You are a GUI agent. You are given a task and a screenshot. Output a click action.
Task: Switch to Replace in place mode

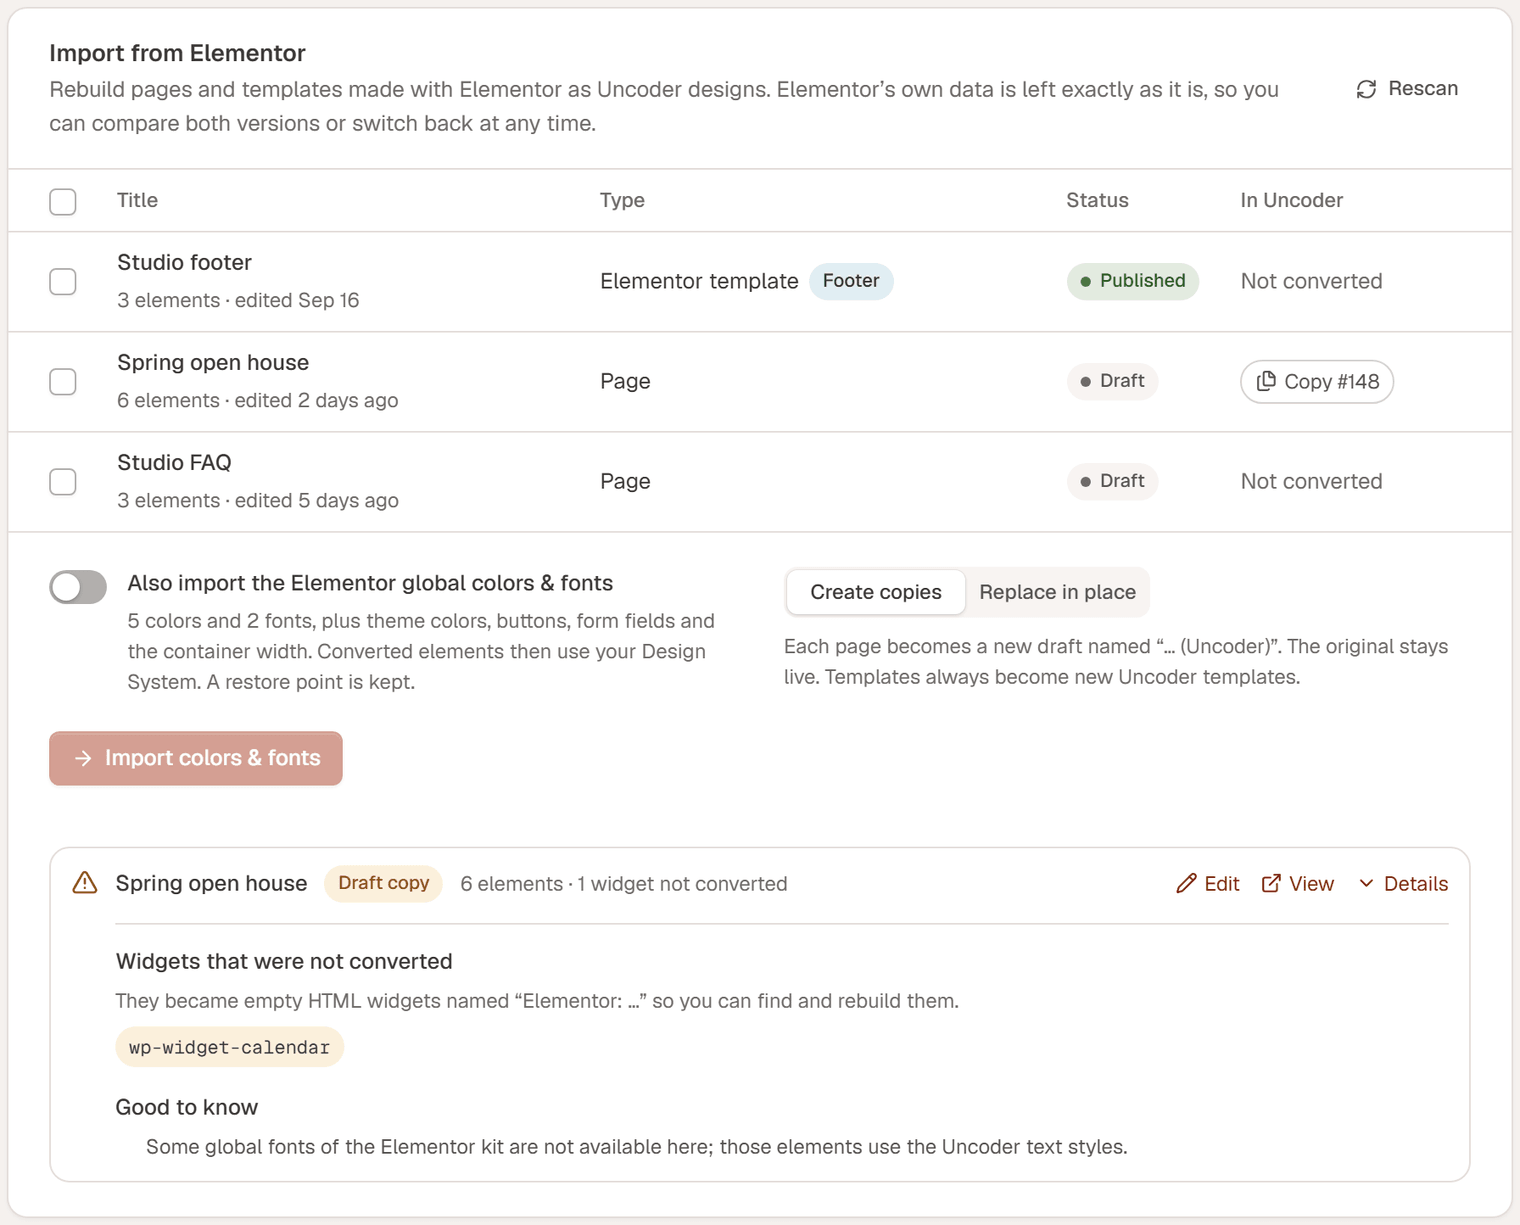tap(1057, 592)
